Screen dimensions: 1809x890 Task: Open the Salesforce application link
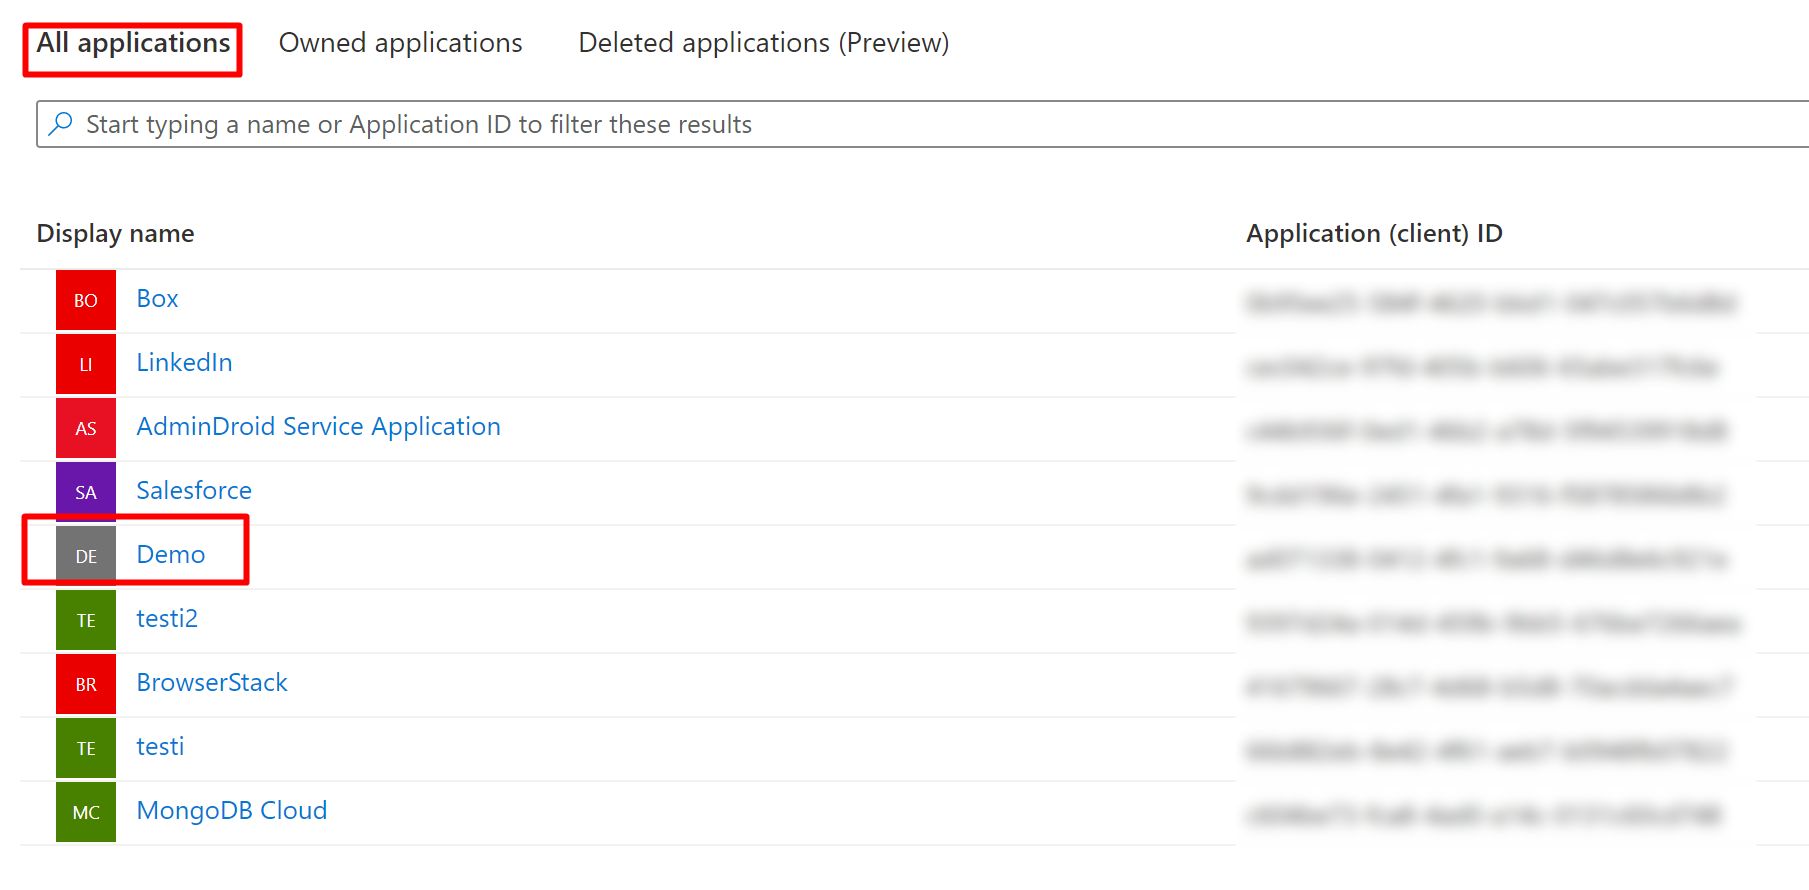[x=194, y=491]
